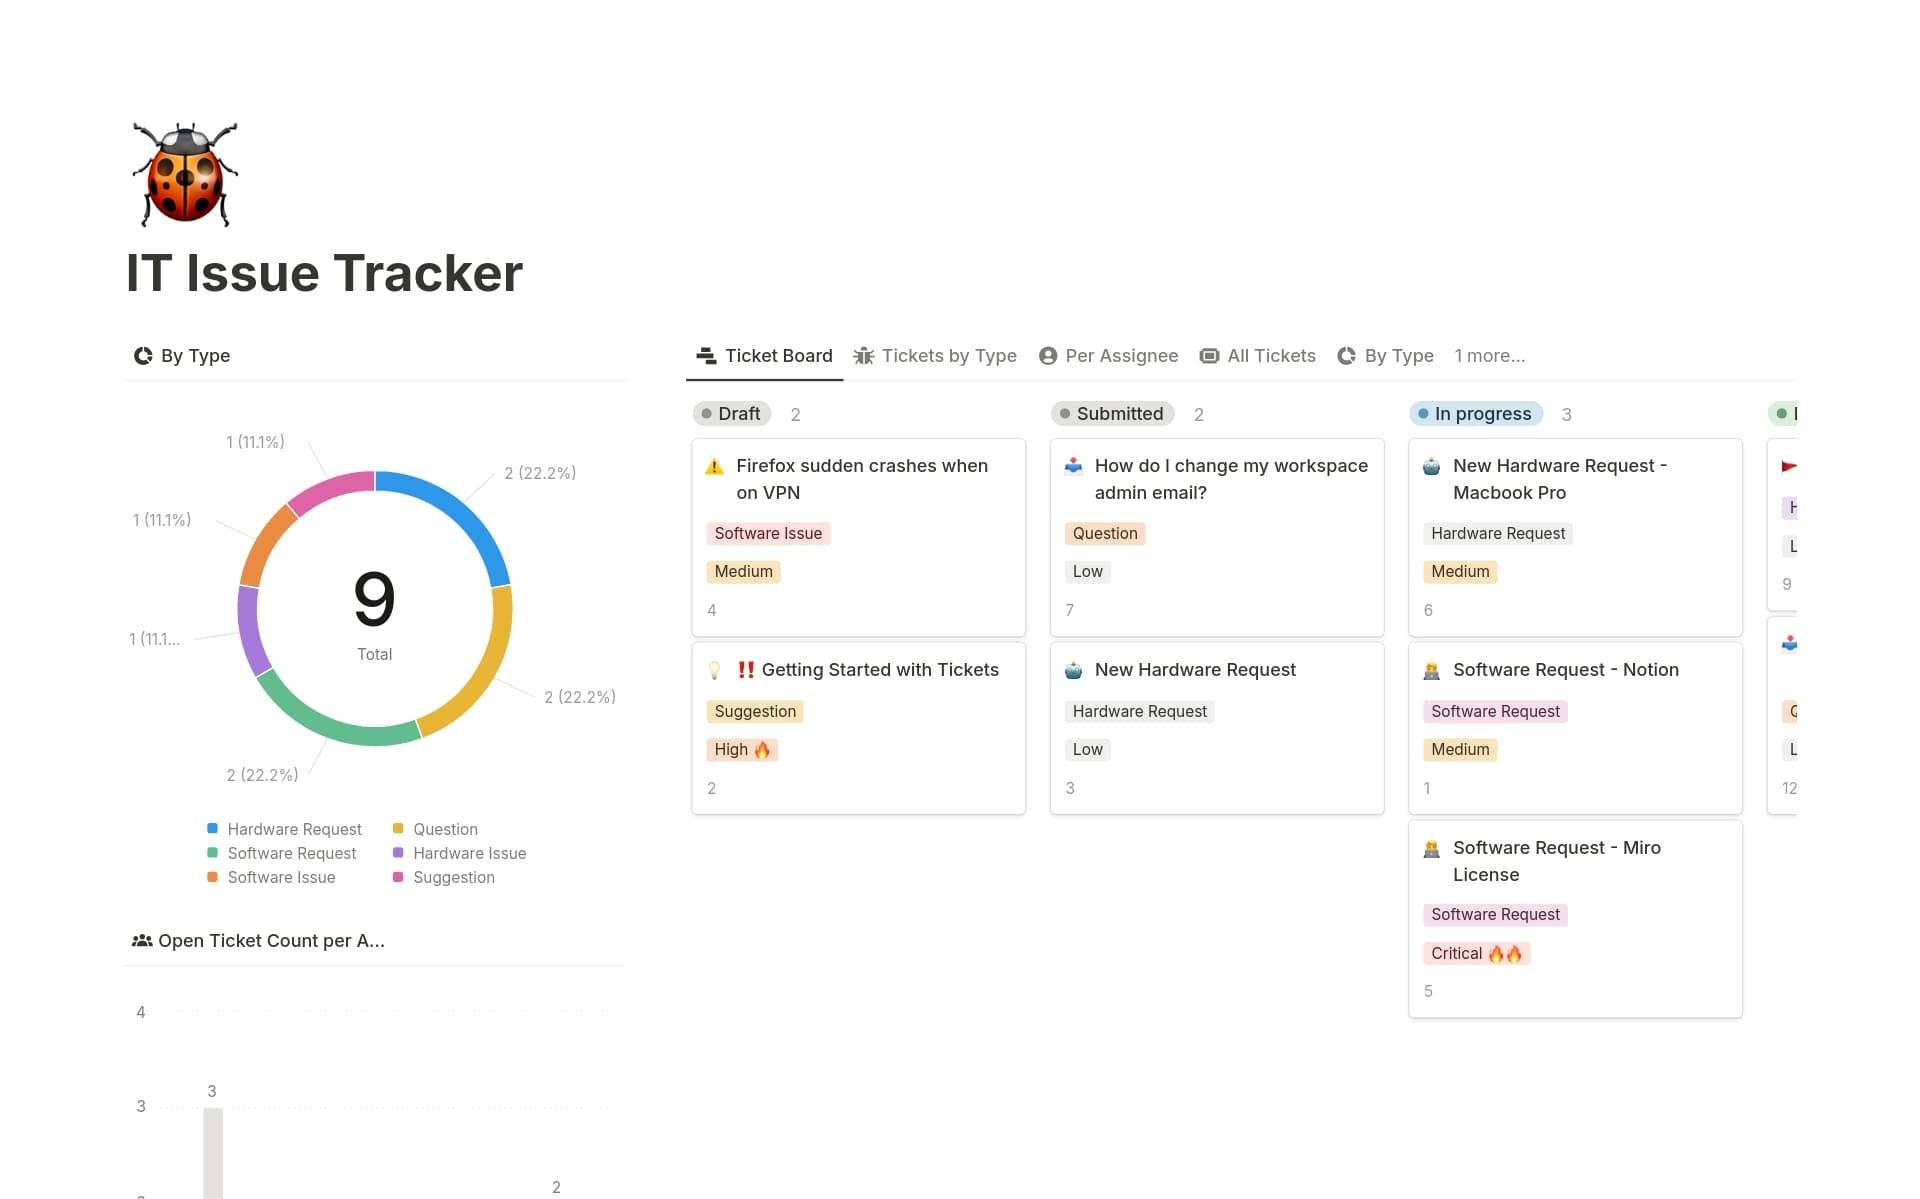Viewport: 1920px width, 1199px height.
Task: Click the IT Issue Tracker page title
Action: coord(324,273)
